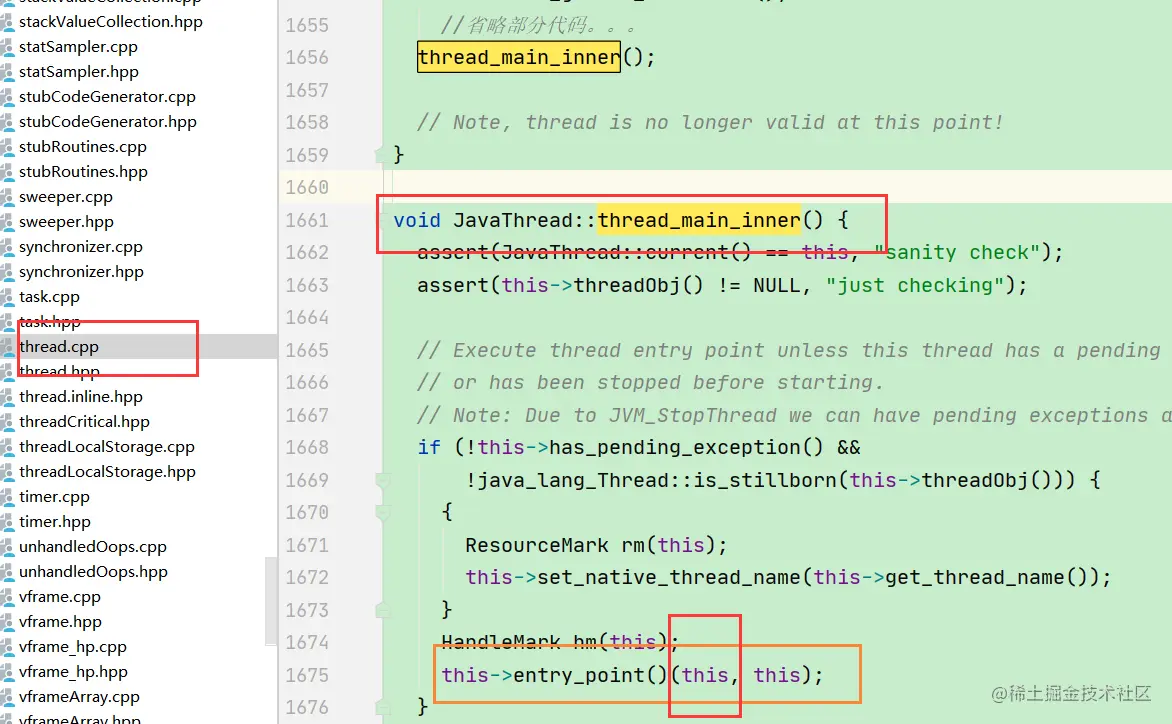This screenshot has height=724, width=1172.
Task: Click file icon beside statSampler.cpp
Action: pos(7,46)
